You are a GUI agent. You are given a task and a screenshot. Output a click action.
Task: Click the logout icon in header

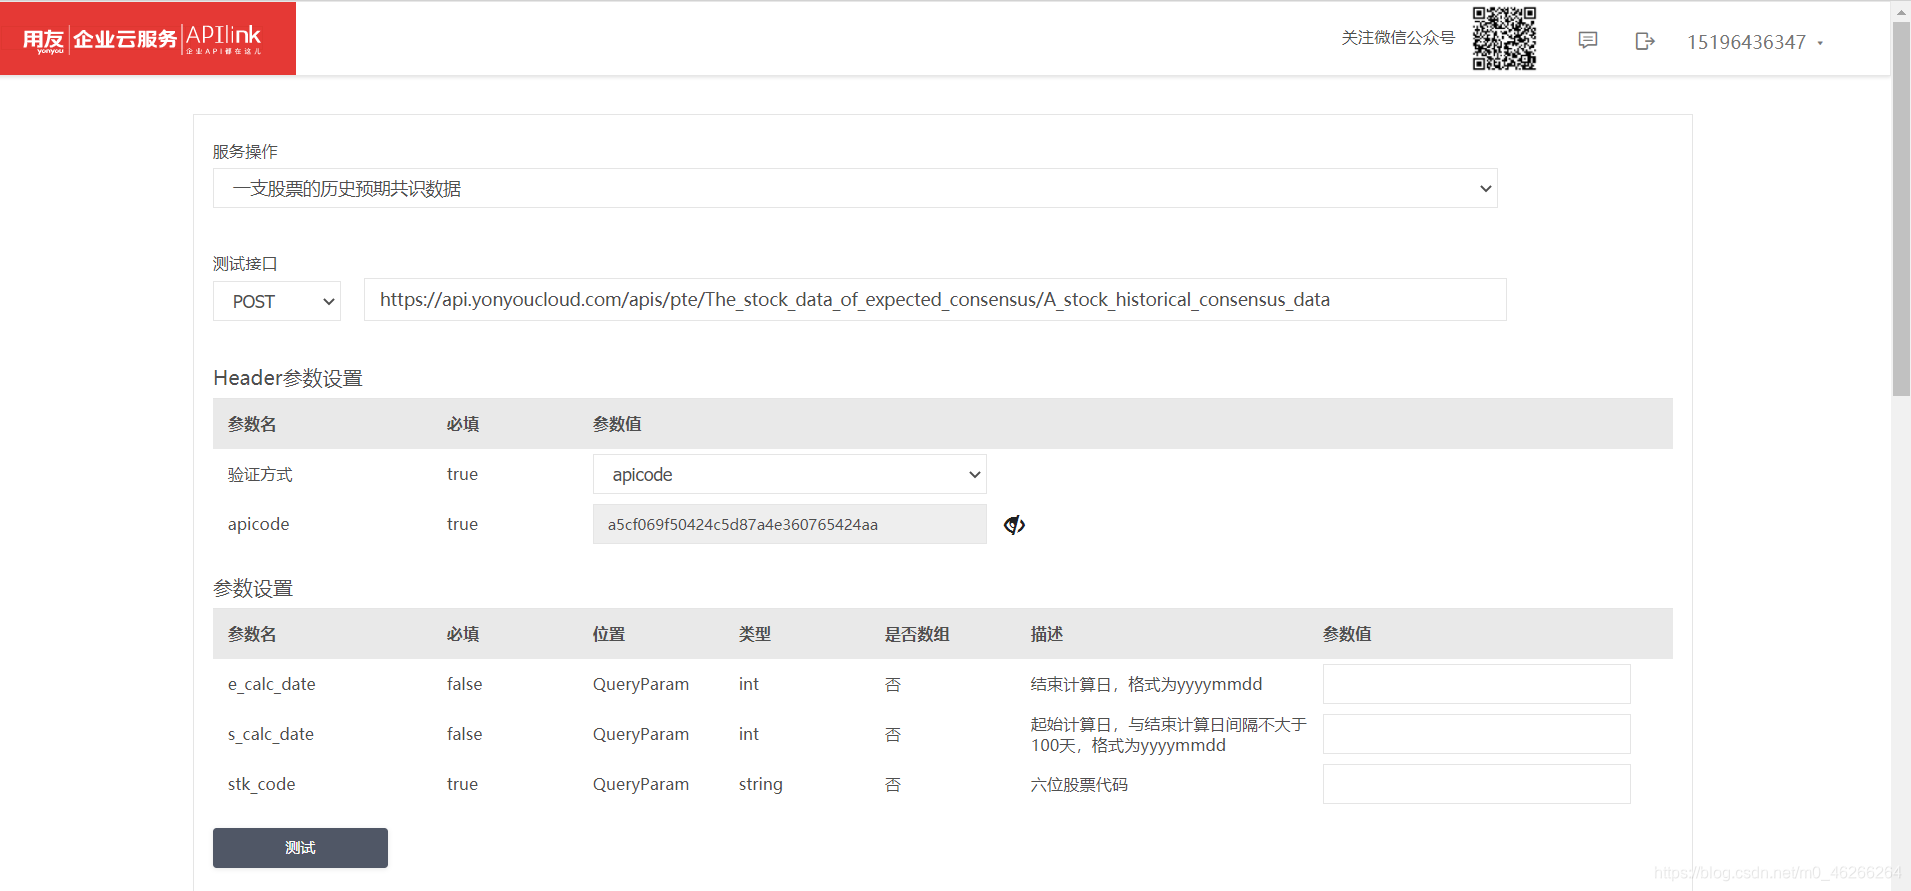coord(1645,41)
